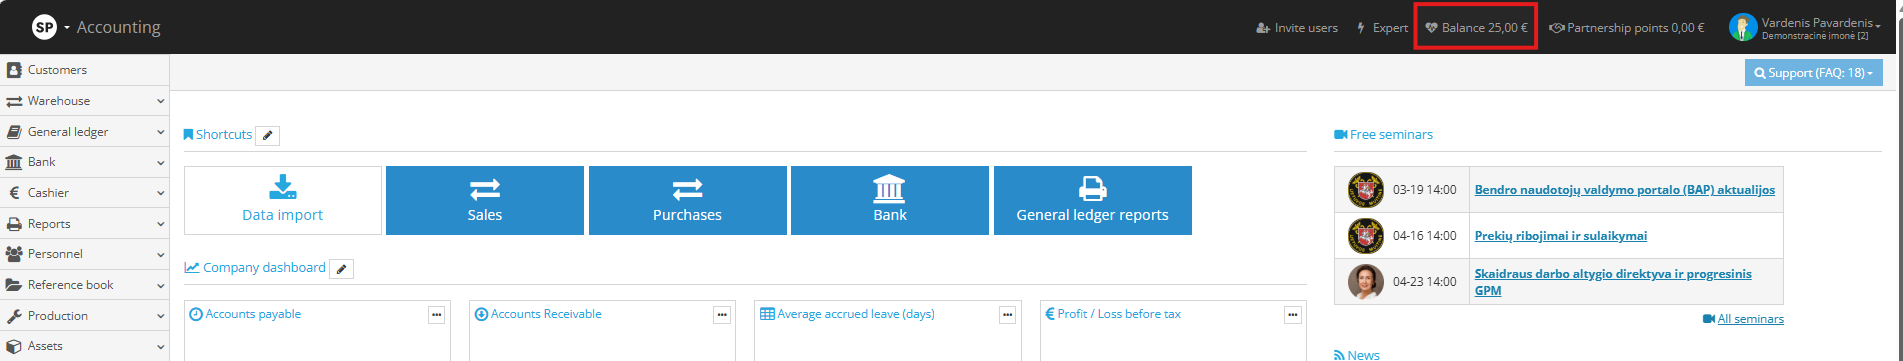This screenshot has height=361, width=1903.
Task: Open Cashier sidebar menu
Action: point(84,193)
